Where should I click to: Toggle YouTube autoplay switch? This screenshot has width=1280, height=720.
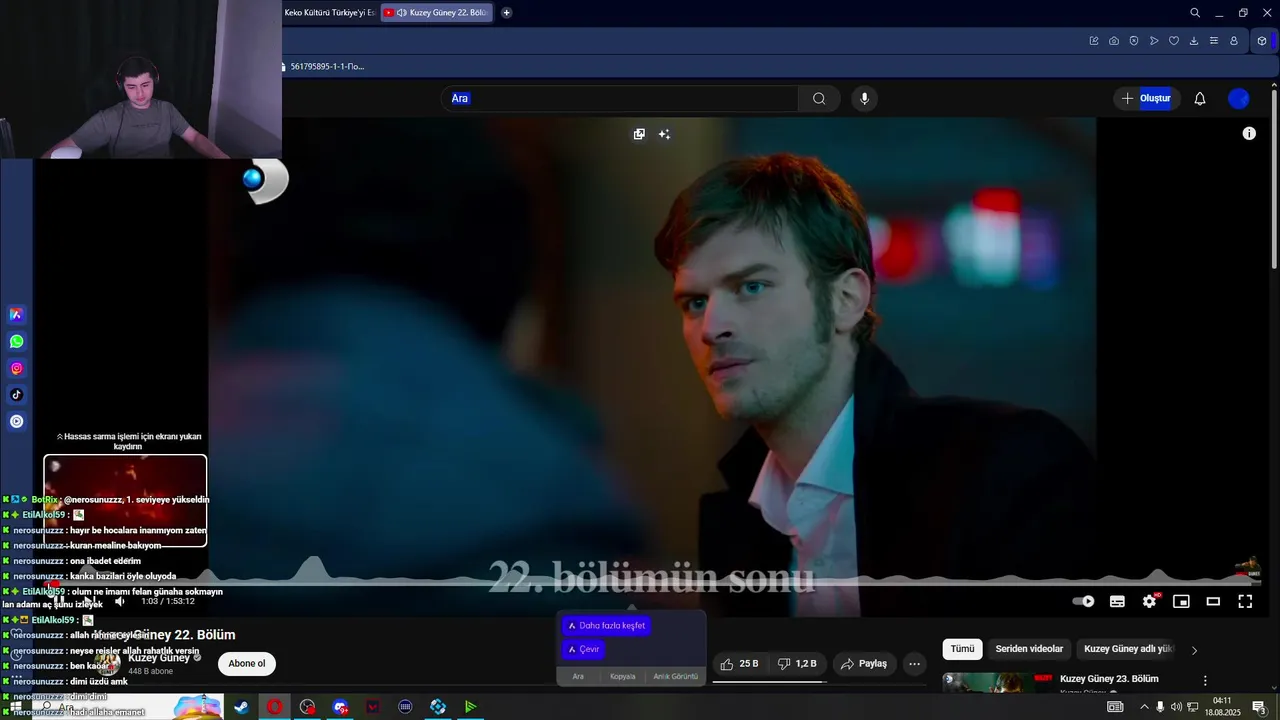tap(1083, 601)
